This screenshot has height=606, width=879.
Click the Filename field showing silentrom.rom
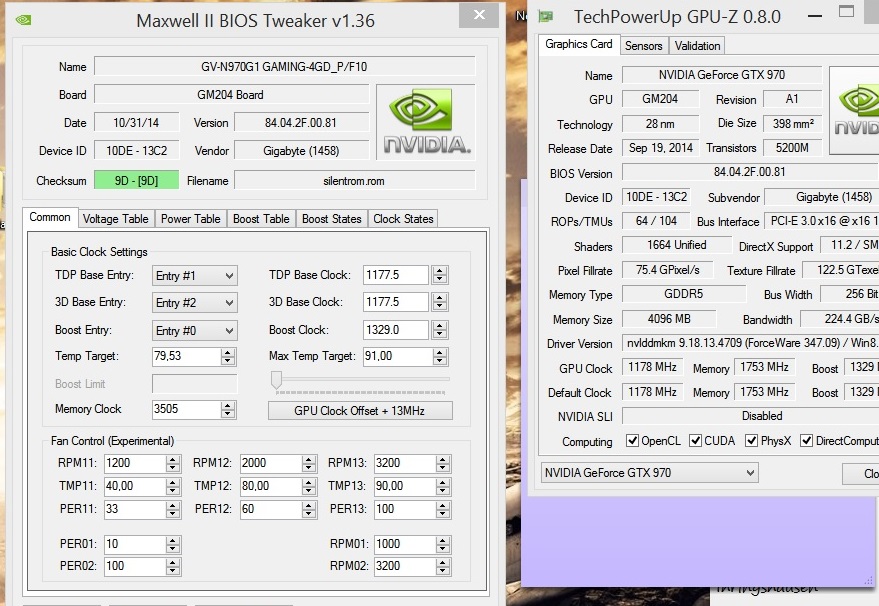354,181
